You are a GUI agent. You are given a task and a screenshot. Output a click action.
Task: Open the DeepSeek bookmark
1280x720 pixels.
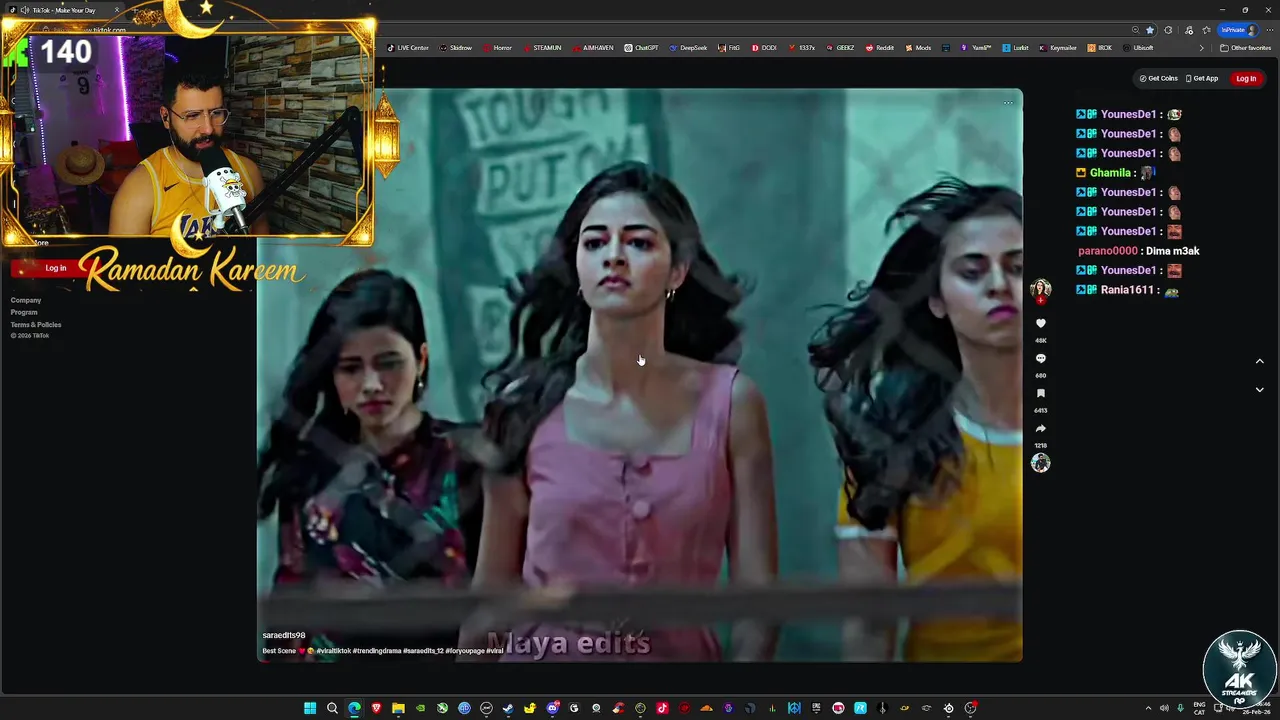click(x=688, y=48)
